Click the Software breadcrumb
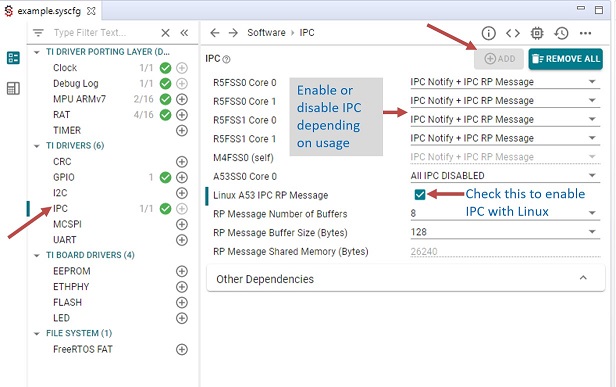This screenshot has width=616, height=387. point(266,33)
